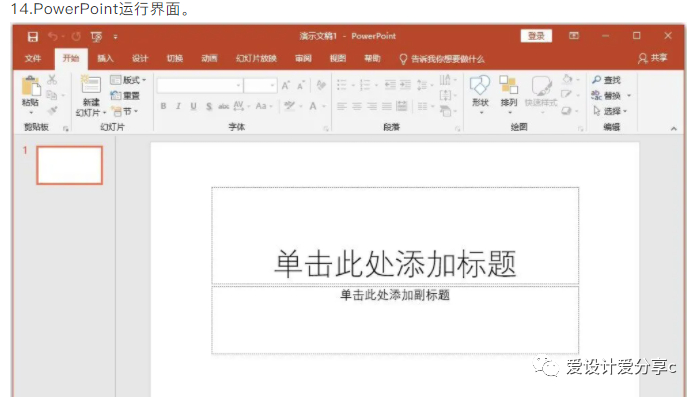This screenshot has height=397, width=699.
Task: Toggle Justify alignment
Action: click(387, 106)
